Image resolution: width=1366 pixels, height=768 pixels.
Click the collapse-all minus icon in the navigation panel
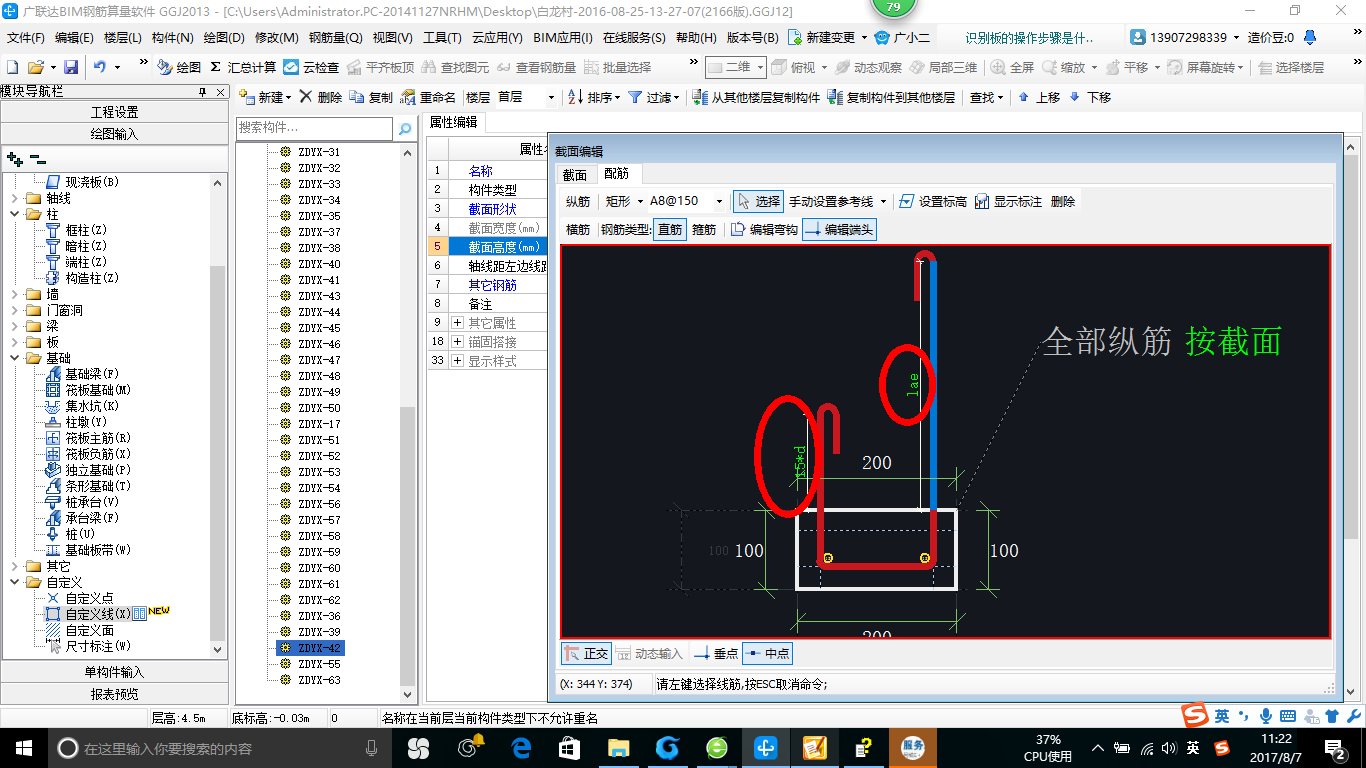click(38, 158)
